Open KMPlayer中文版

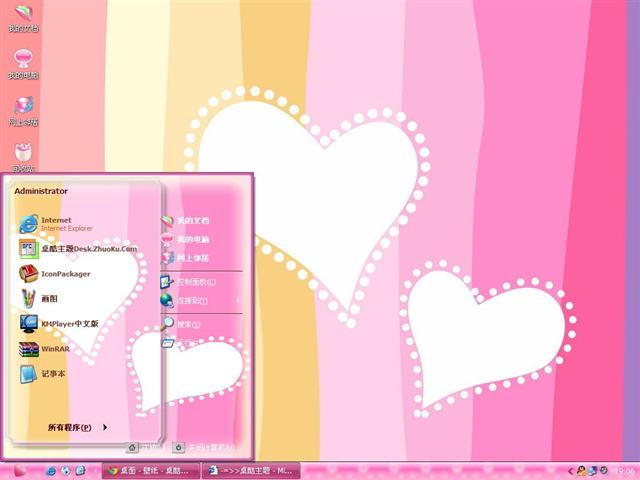point(59,324)
